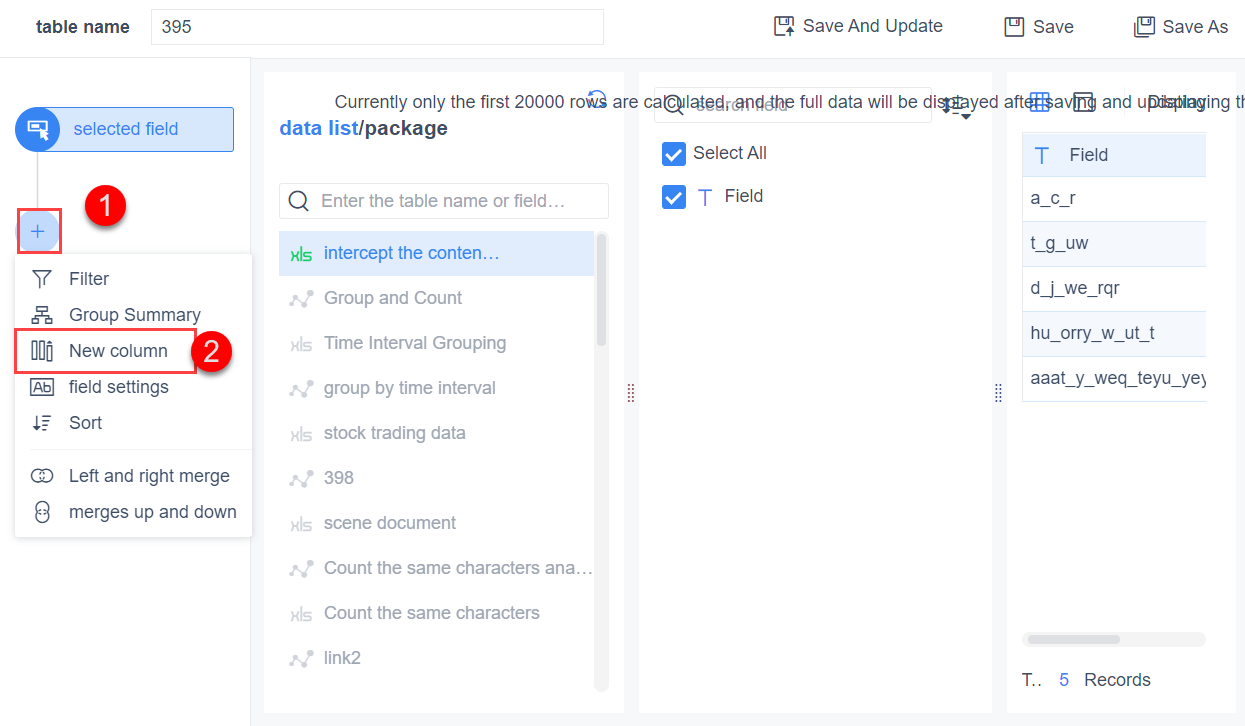Click the refresh icon near the 20000 rows notice

597,100
